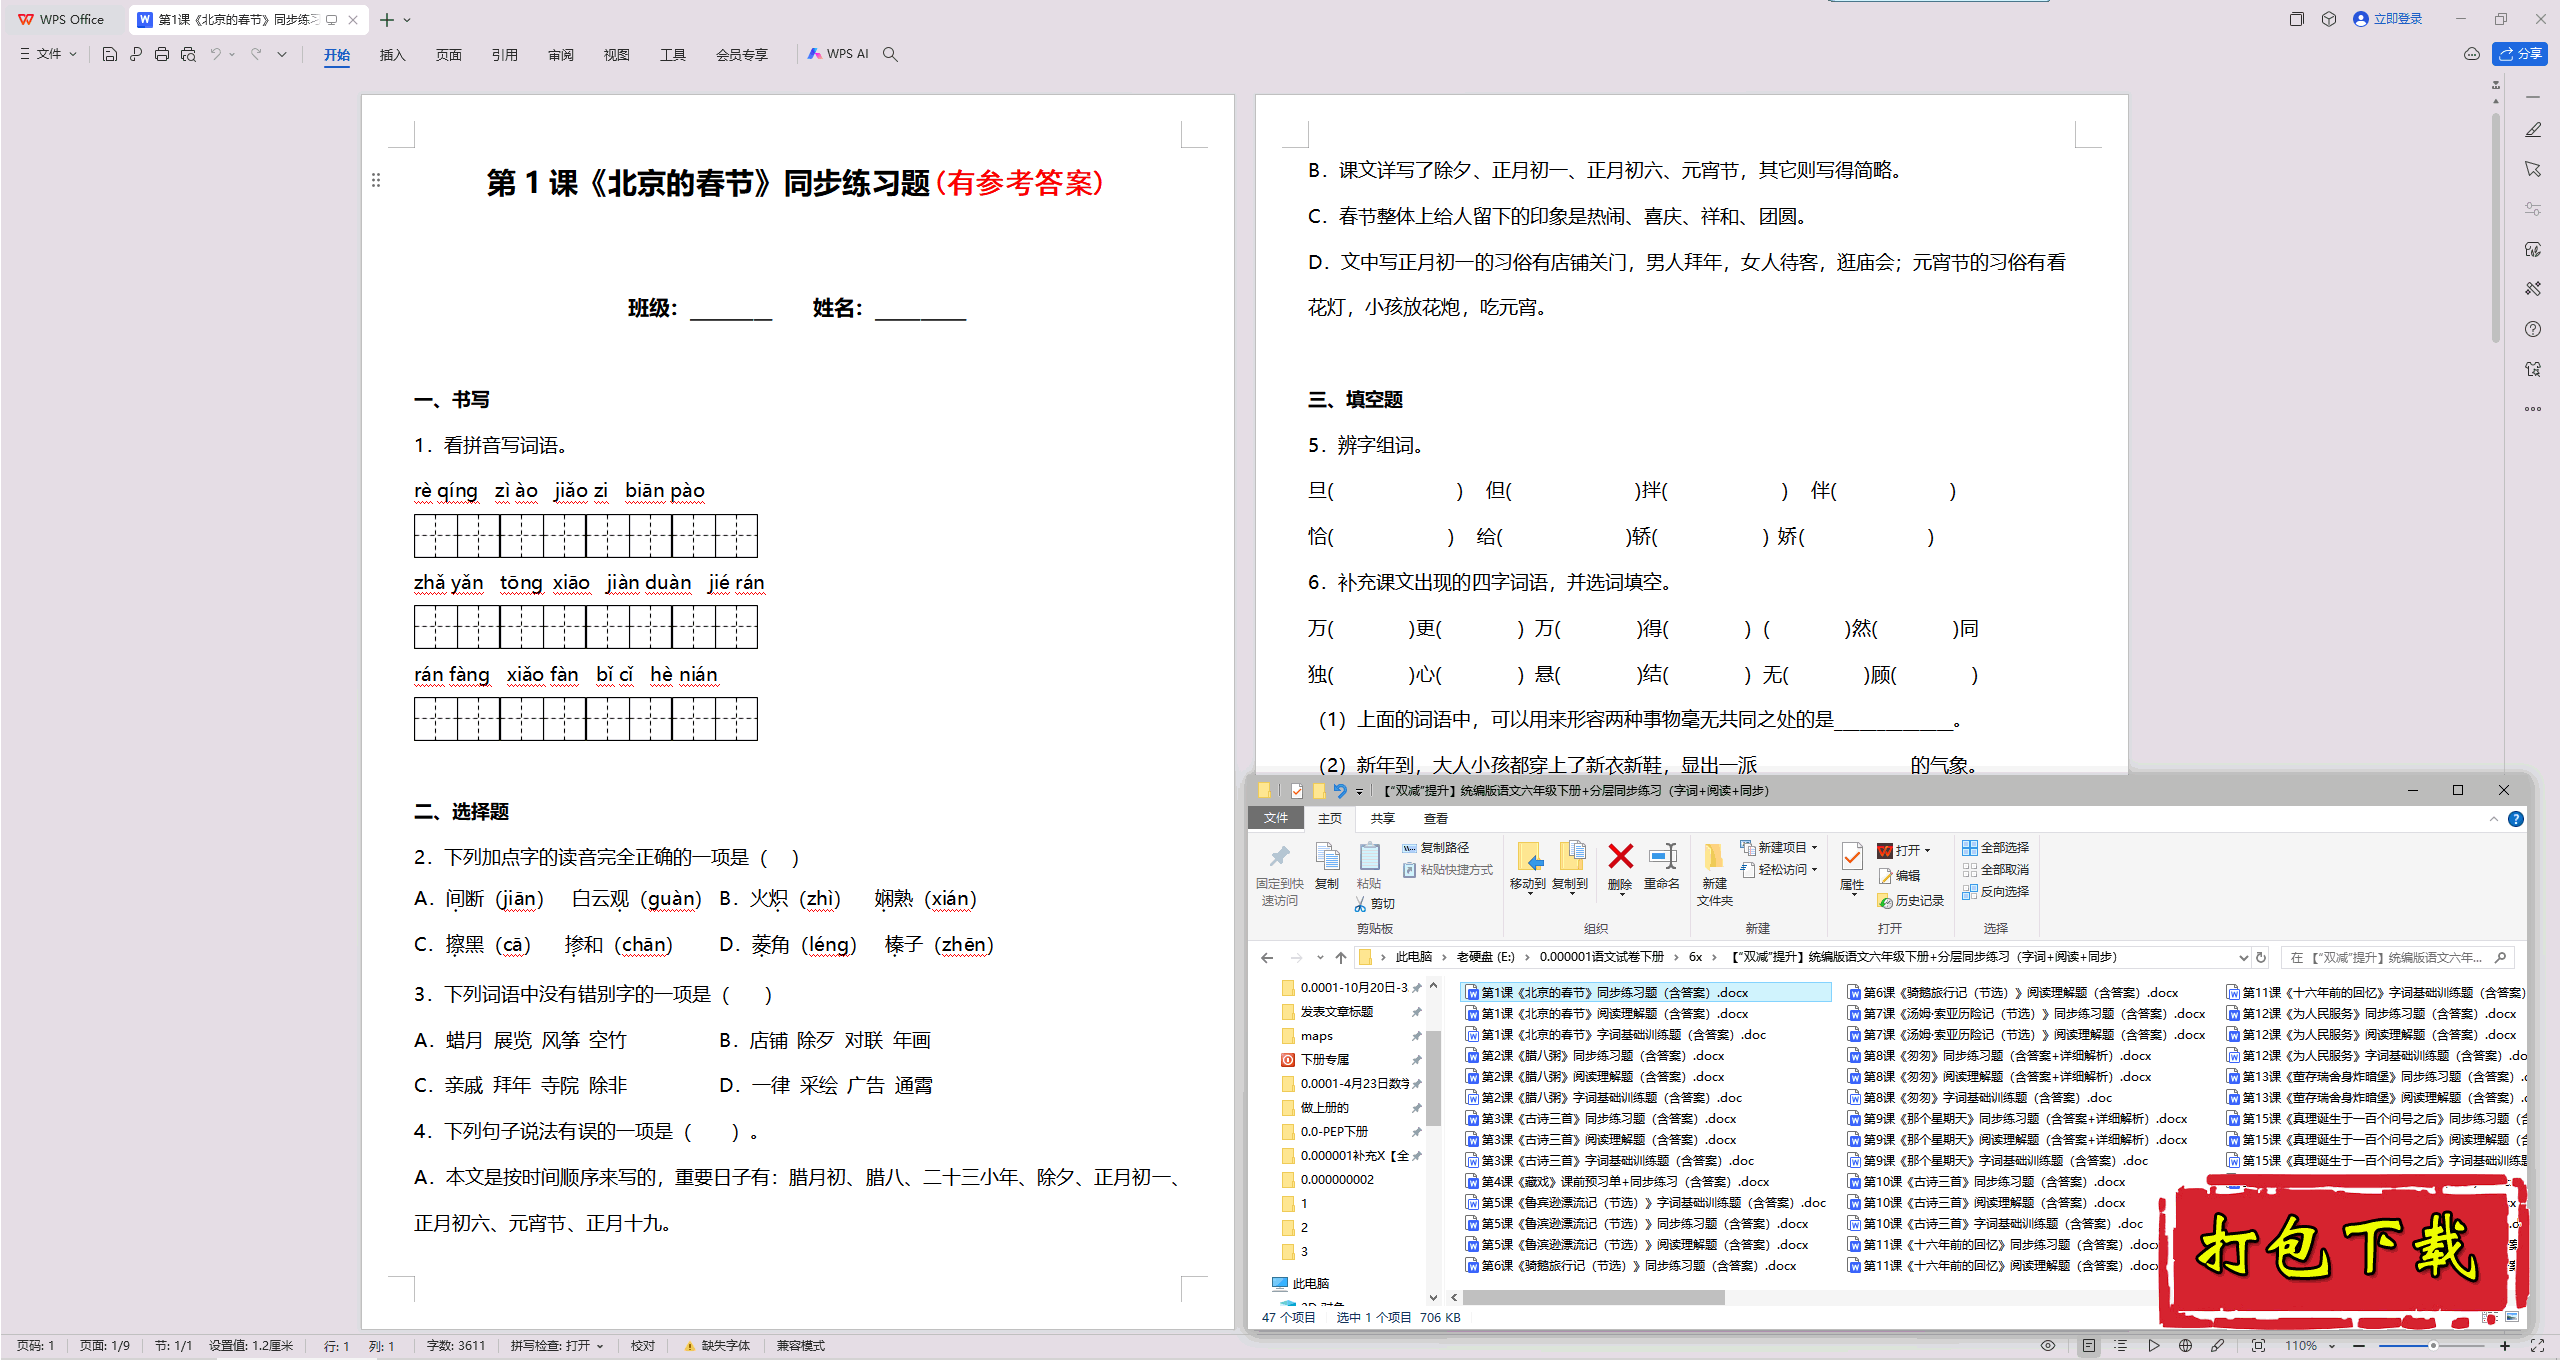2560x1360 pixels.
Task: Open print preview icon in WPS toolbar
Action: 188,54
